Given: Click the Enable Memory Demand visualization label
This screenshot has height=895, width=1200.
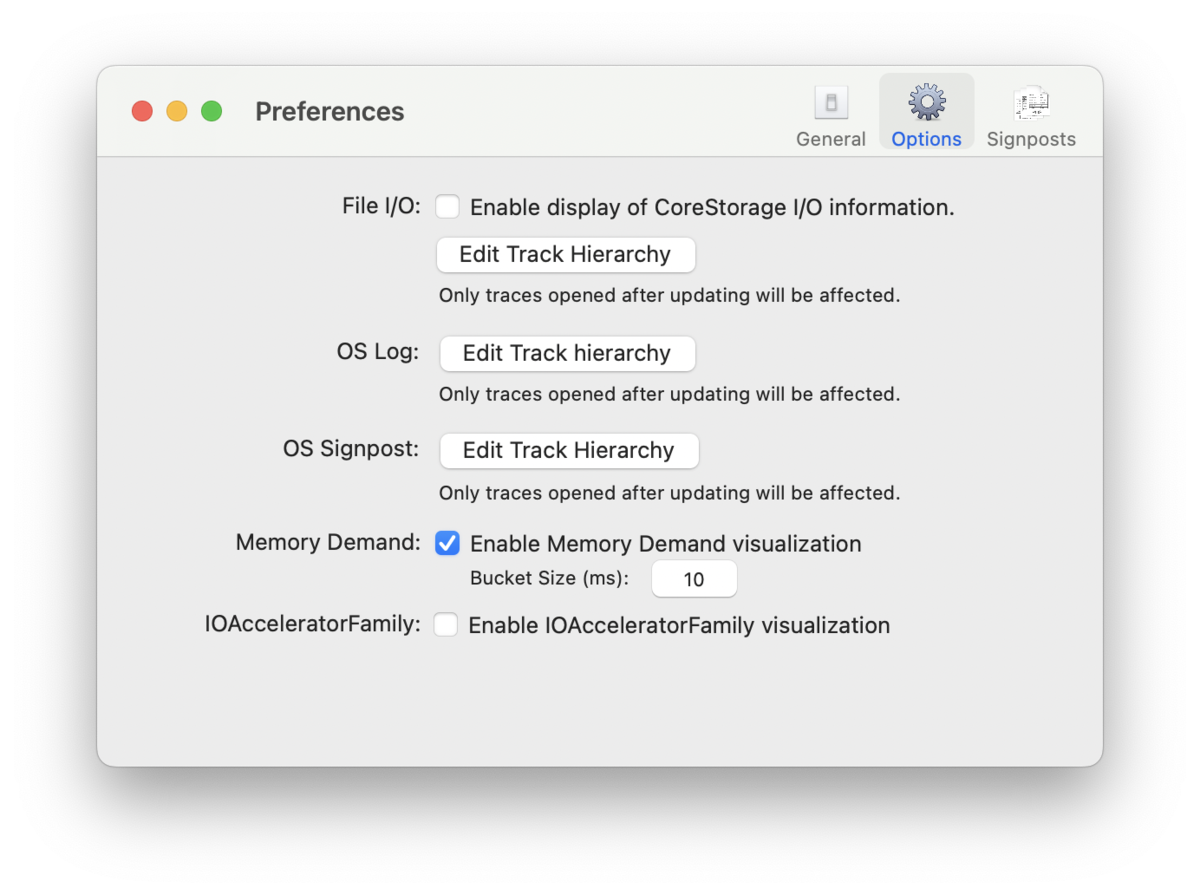Looking at the screenshot, I should click(x=666, y=544).
